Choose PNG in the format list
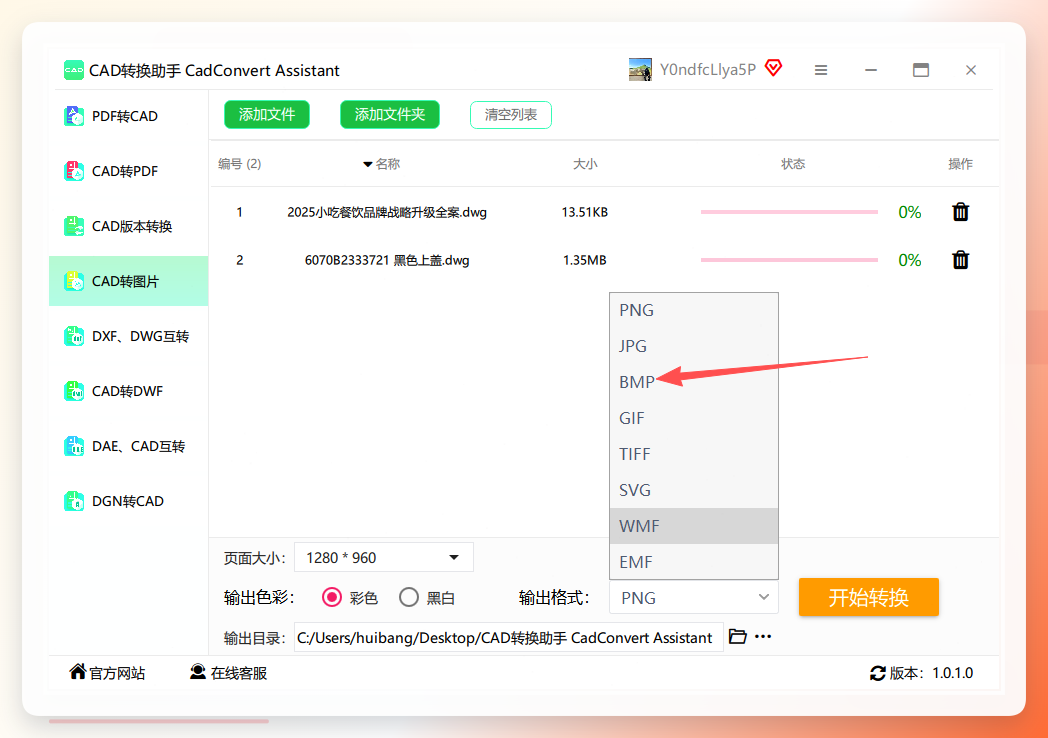1048x738 pixels. [x=694, y=310]
